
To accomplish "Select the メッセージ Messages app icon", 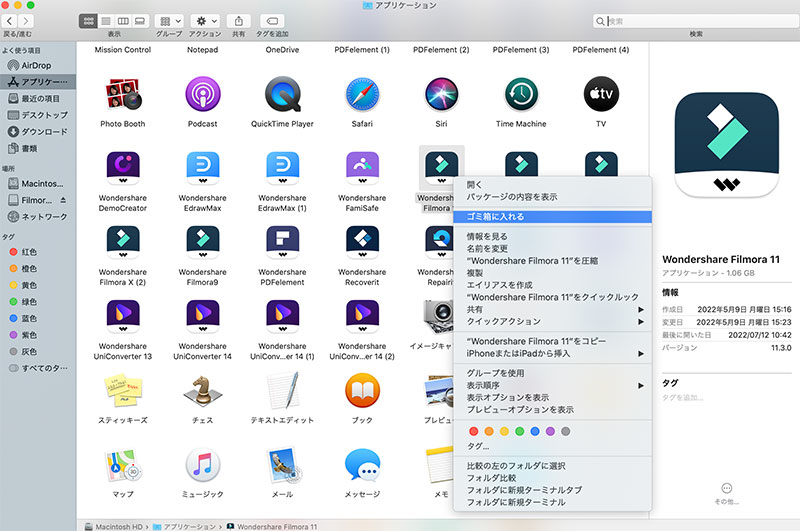I will (x=362, y=465).
